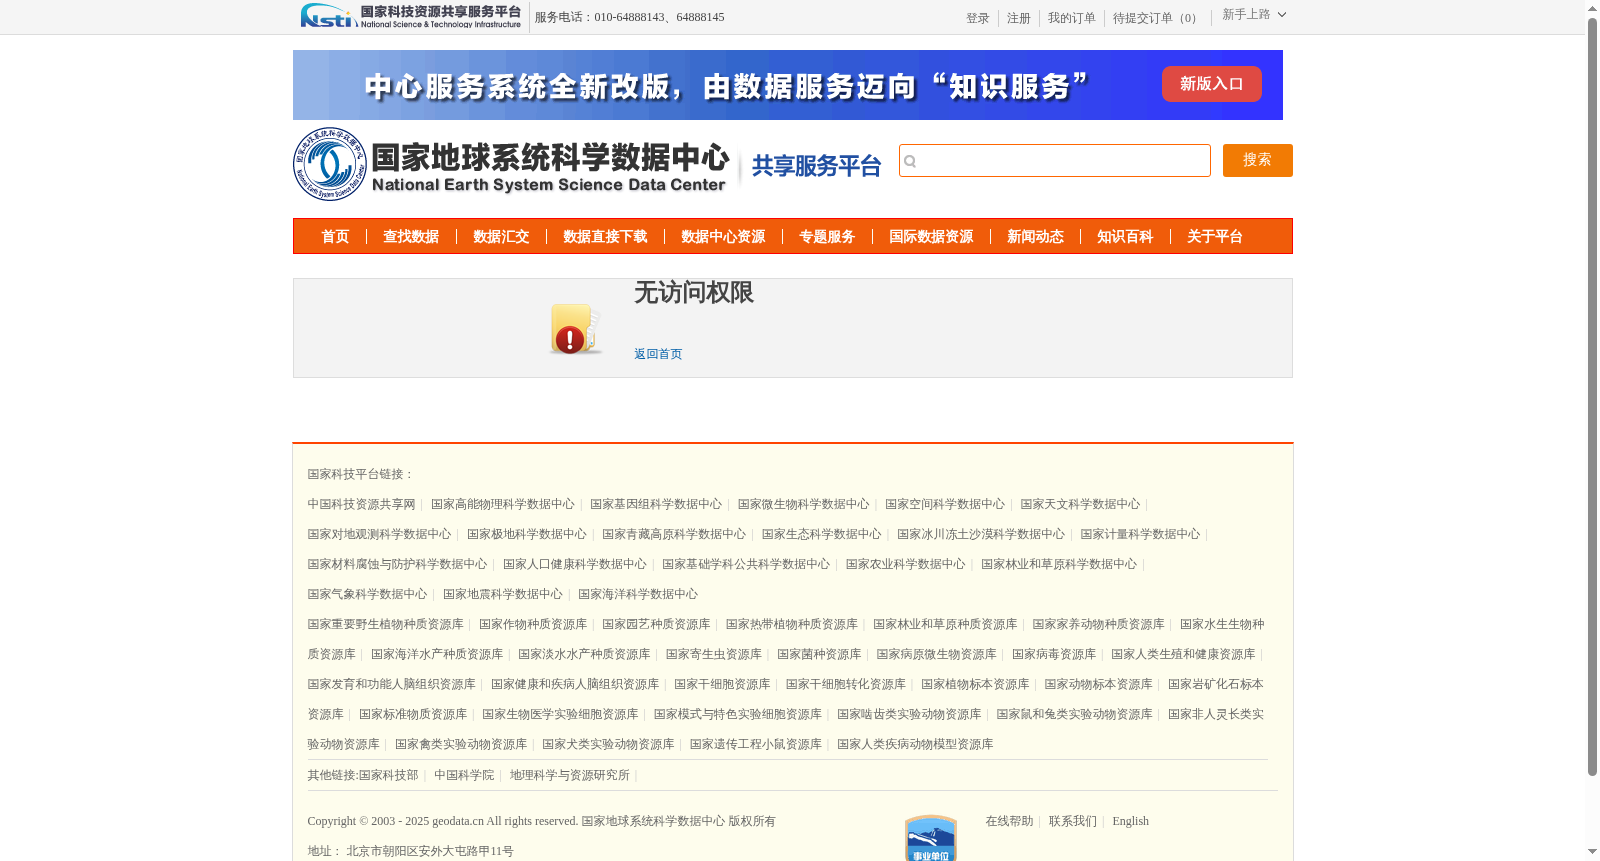This screenshot has width=1600, height=861.
Task: Select 首页 in the navigation bar
Action: pos(335,237)
